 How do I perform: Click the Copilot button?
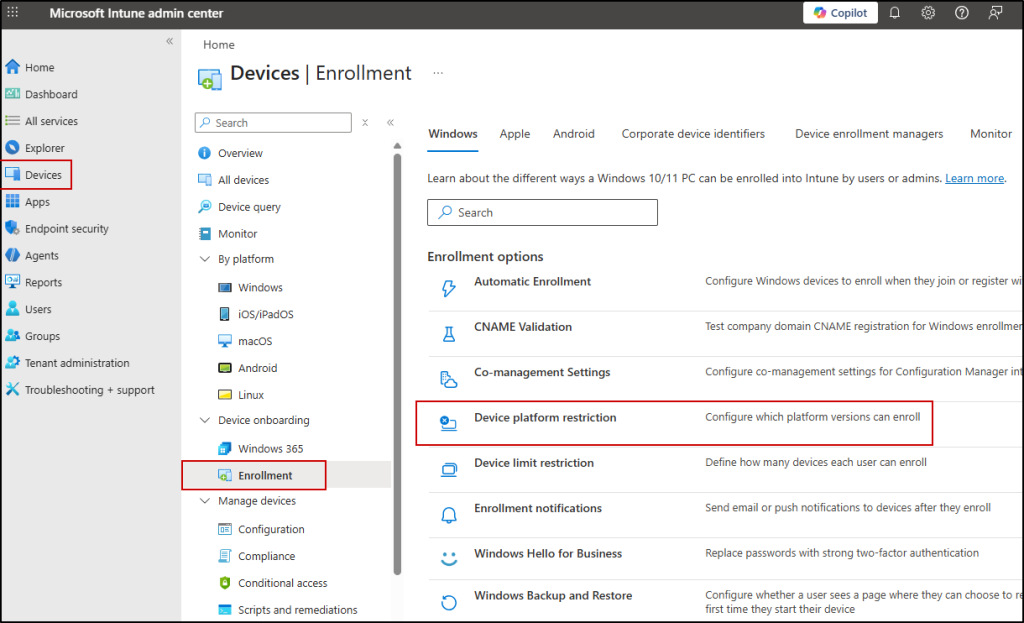coord(840,13)
